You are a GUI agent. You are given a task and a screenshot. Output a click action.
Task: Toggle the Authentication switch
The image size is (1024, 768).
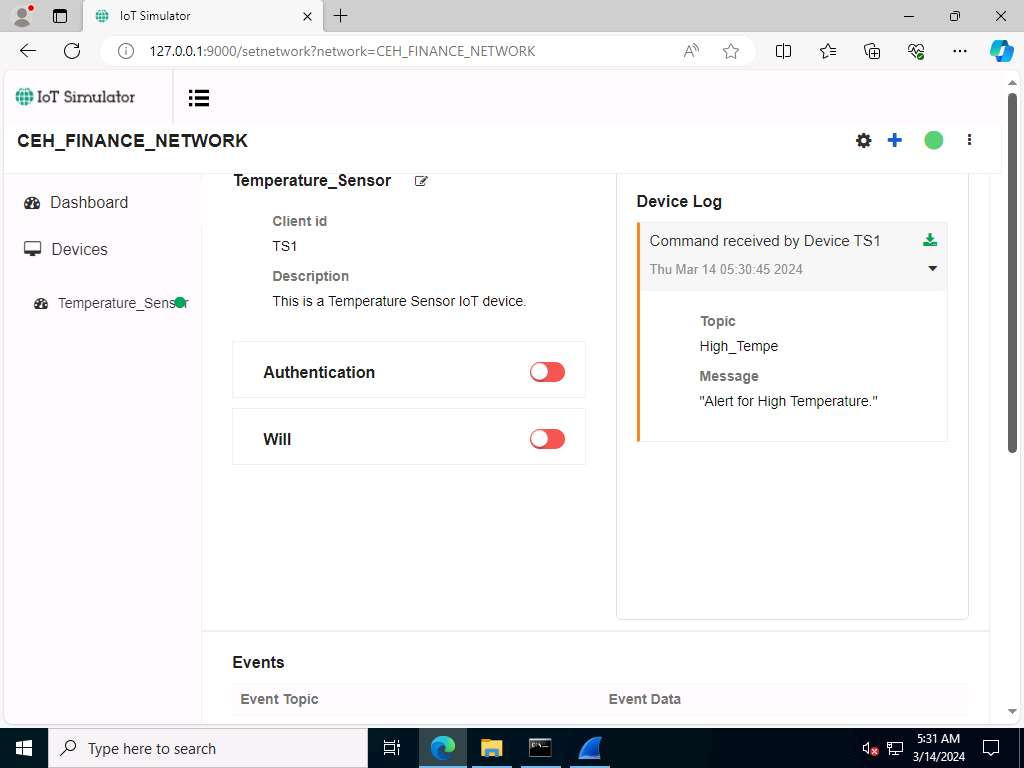pos(547,372)
